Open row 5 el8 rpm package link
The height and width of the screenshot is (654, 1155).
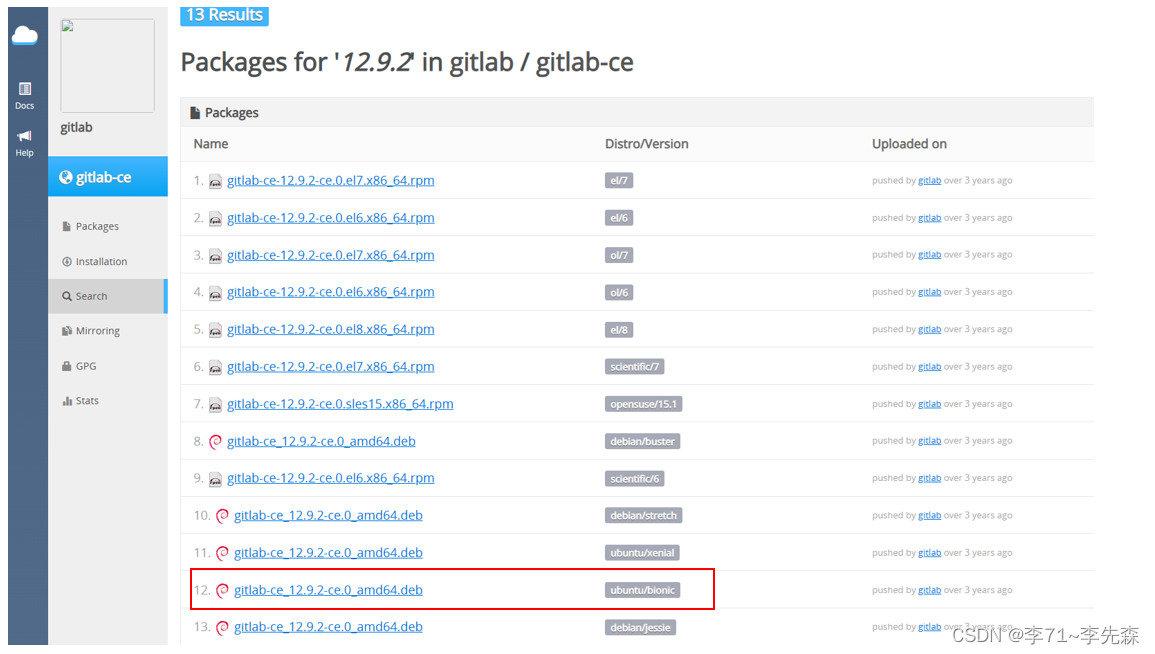tap(331, 329)
